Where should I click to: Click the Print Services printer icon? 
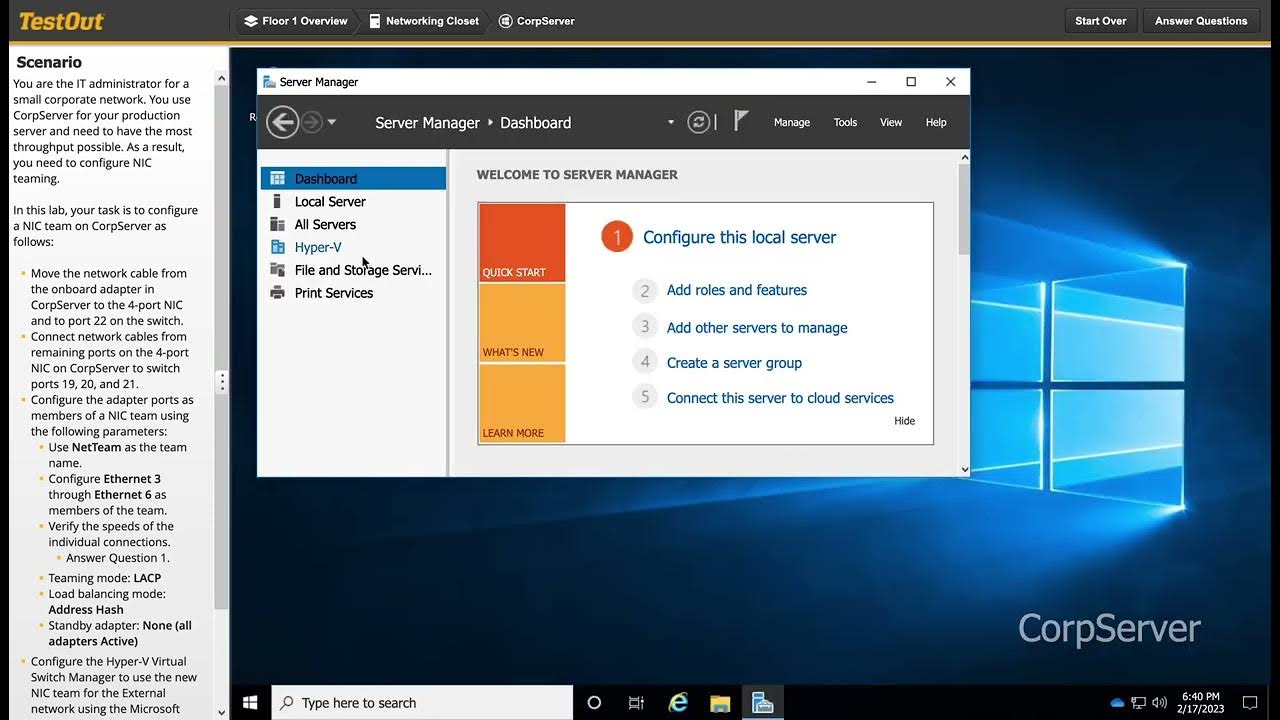pyautogui.click(x=277, y=293)
